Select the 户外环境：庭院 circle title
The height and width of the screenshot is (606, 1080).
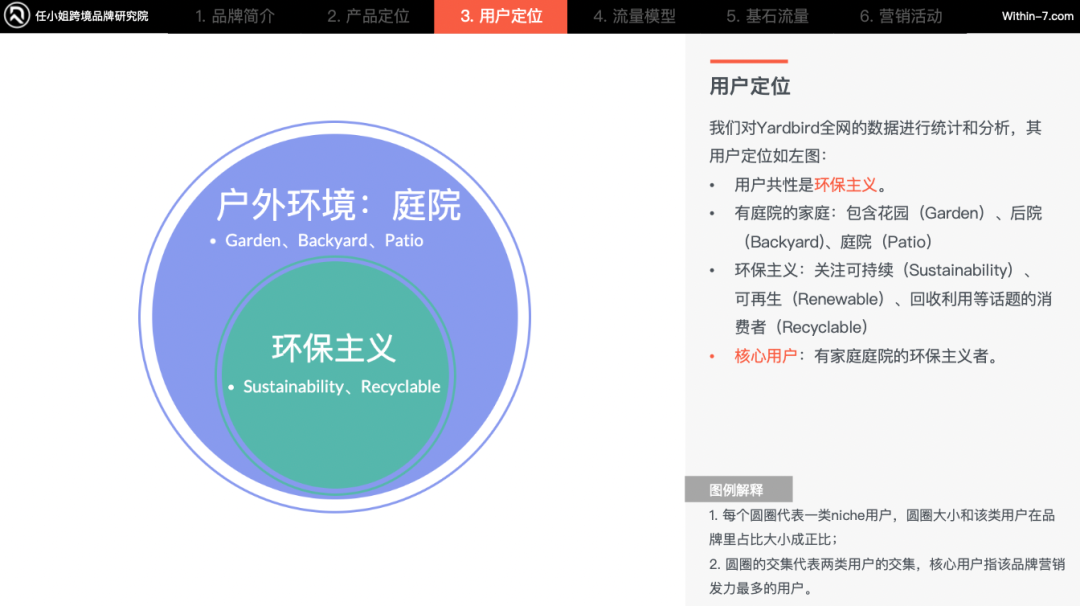pyautogui.click(x=338, y=205)
